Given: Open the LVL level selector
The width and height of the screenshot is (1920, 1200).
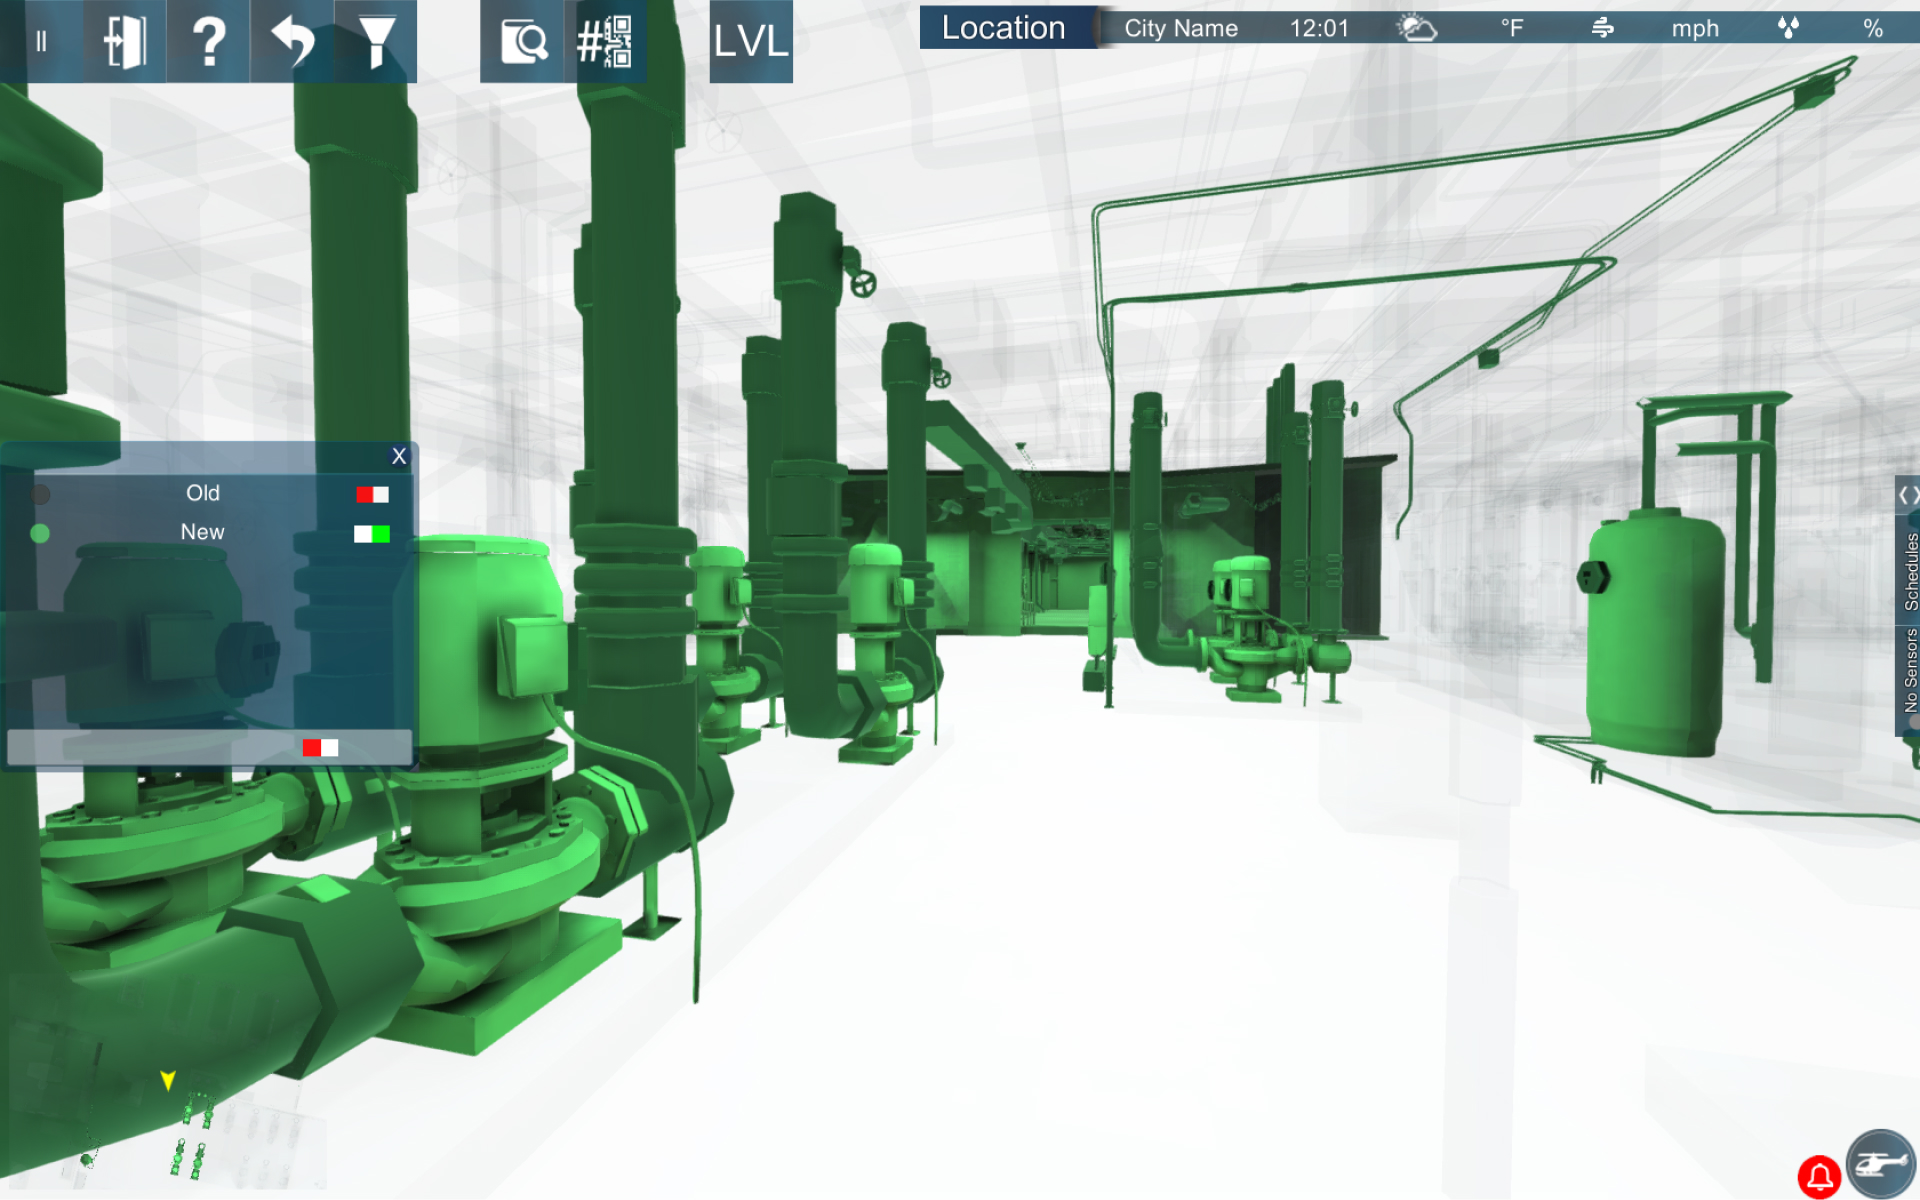Looking at the screenshot, I should click(x=751, y=41).
